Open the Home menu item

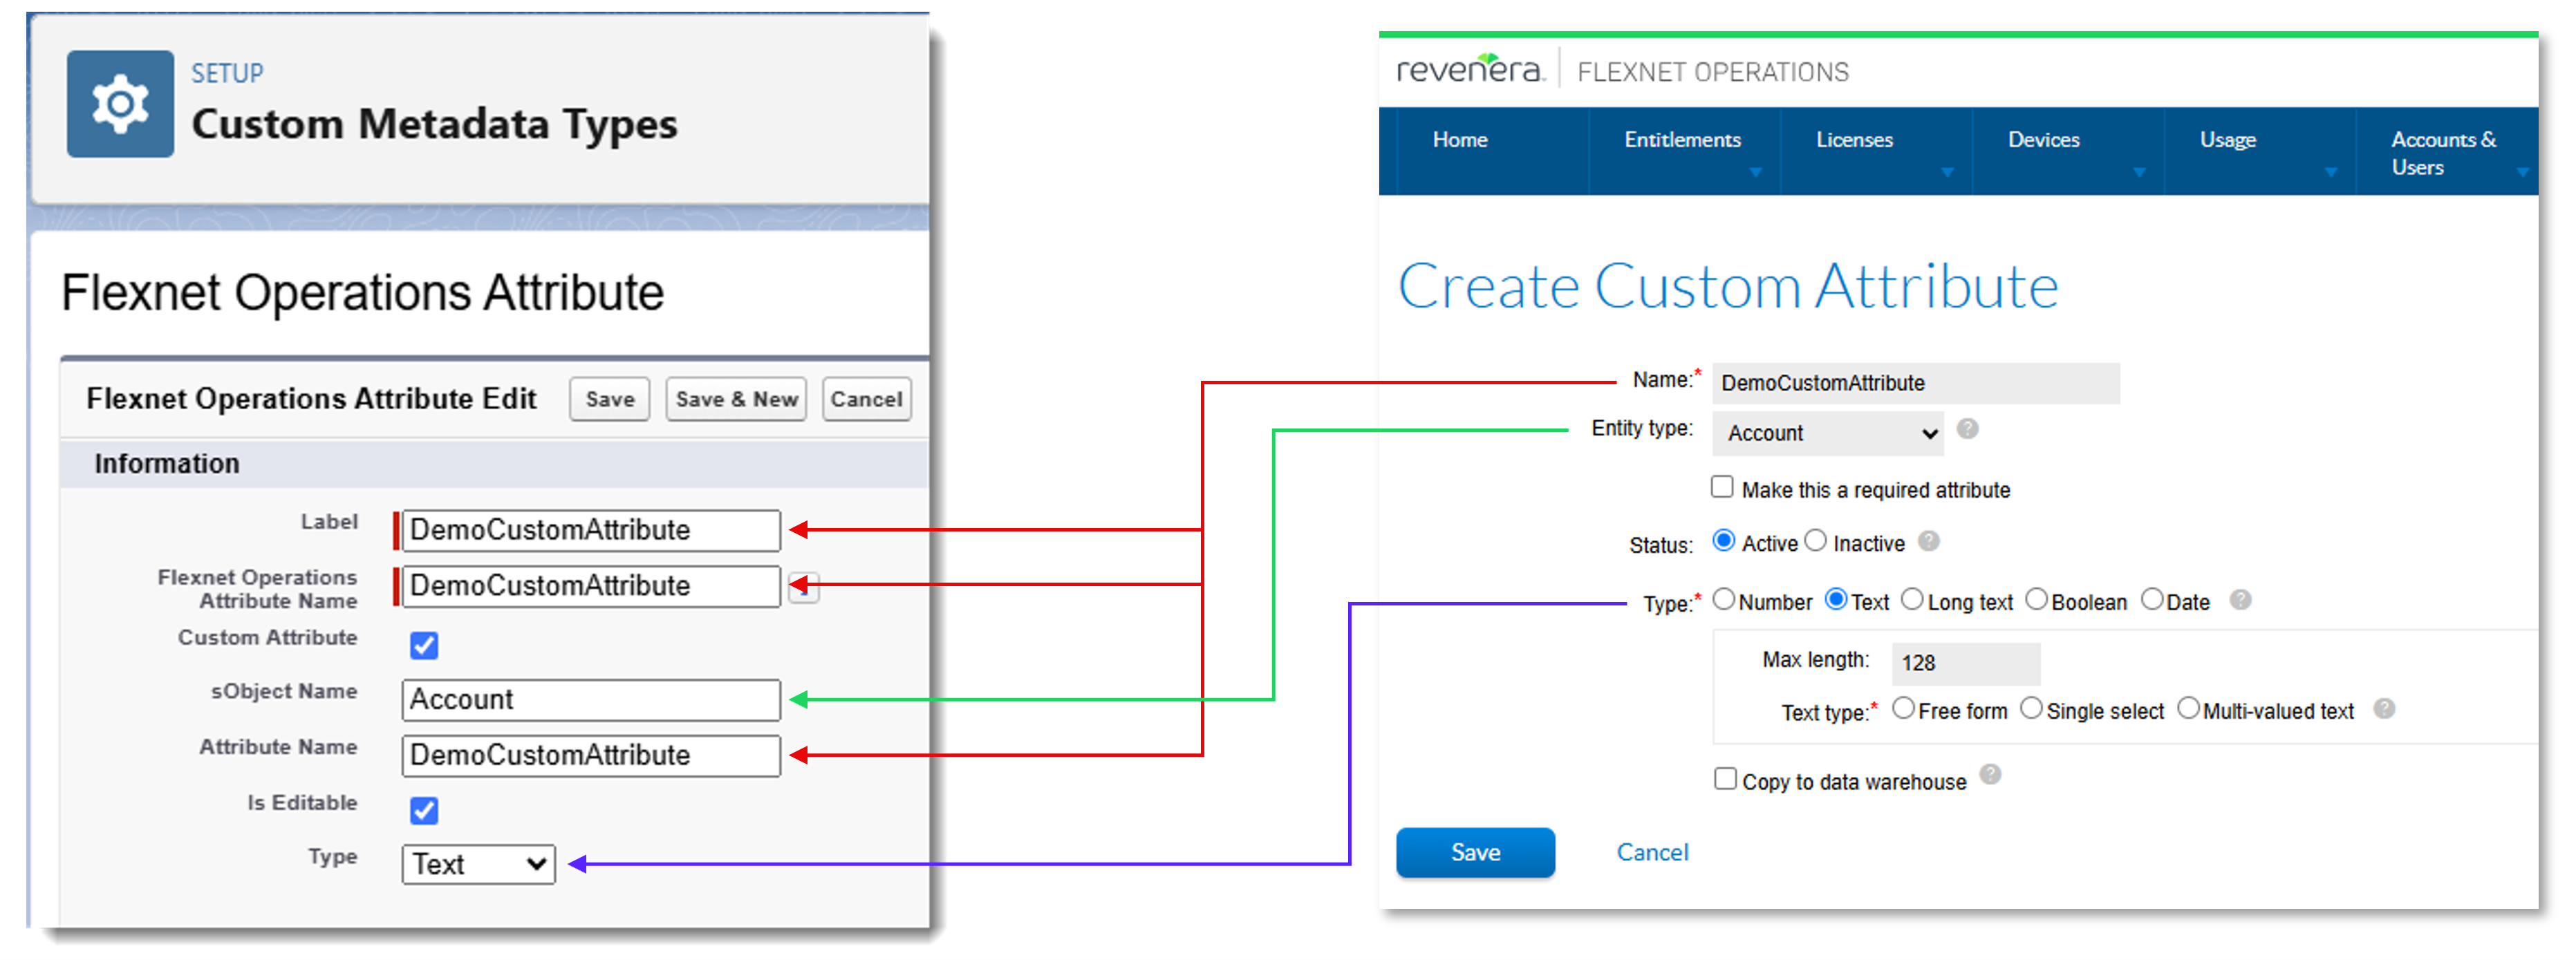point(1460,140)
